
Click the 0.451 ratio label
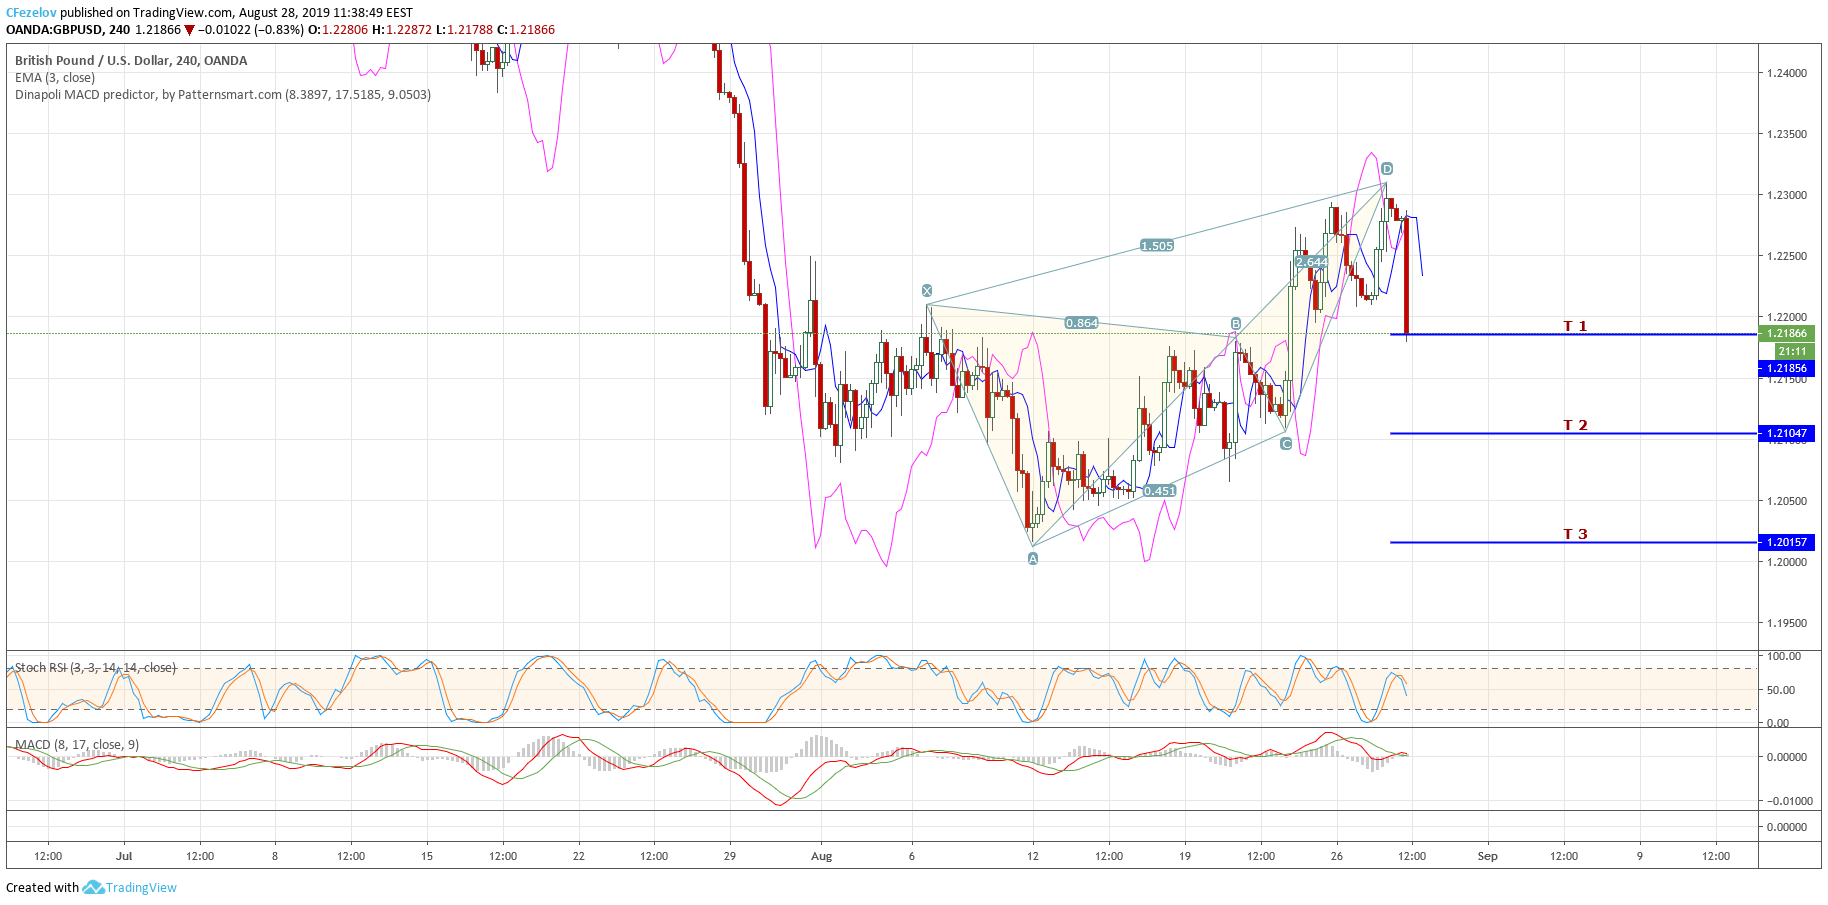pyautogui.click(x=1159, y=490)
